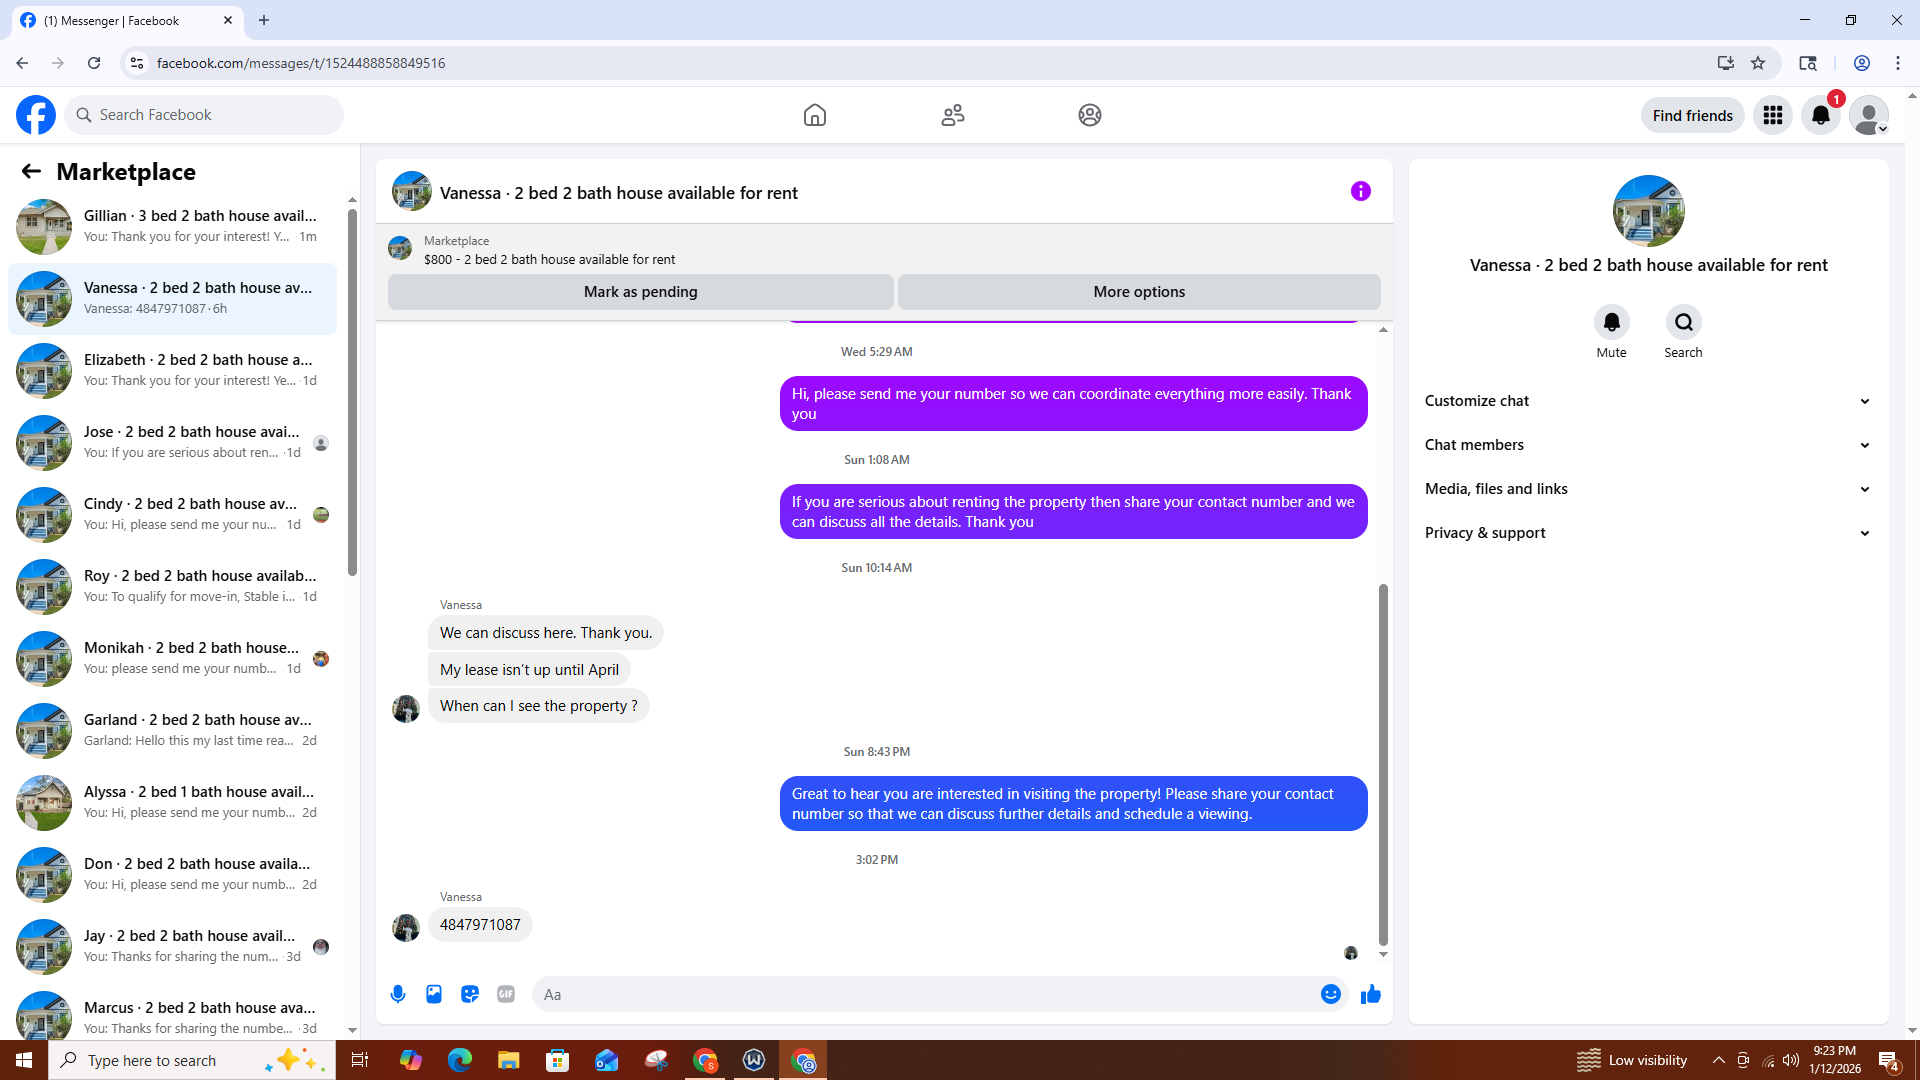Open the Friends tab in the top navigation
This screenshot has width=1920, height=1080.
[952, 115]
